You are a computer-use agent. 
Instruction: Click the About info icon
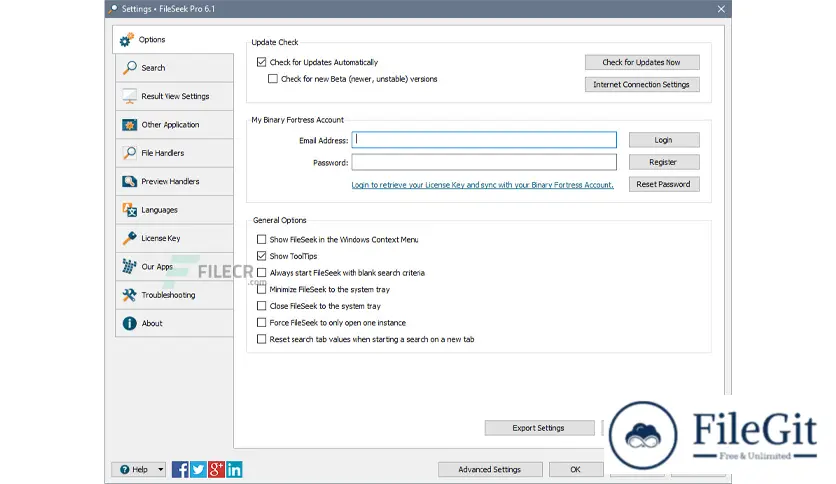[x=129, y=324]
